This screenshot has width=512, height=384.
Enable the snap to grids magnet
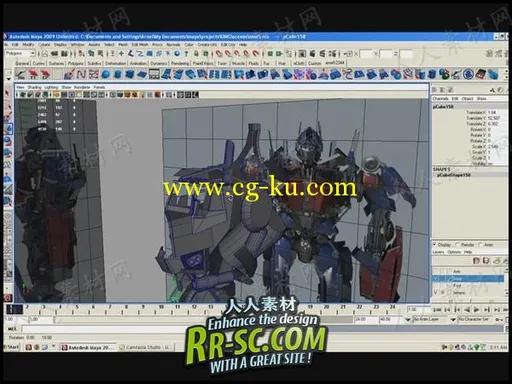point(219,53)
